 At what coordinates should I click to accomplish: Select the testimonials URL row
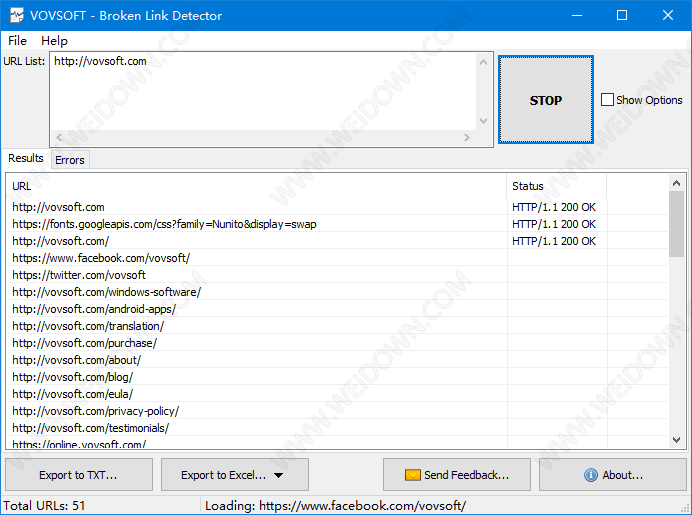[337, 428]
